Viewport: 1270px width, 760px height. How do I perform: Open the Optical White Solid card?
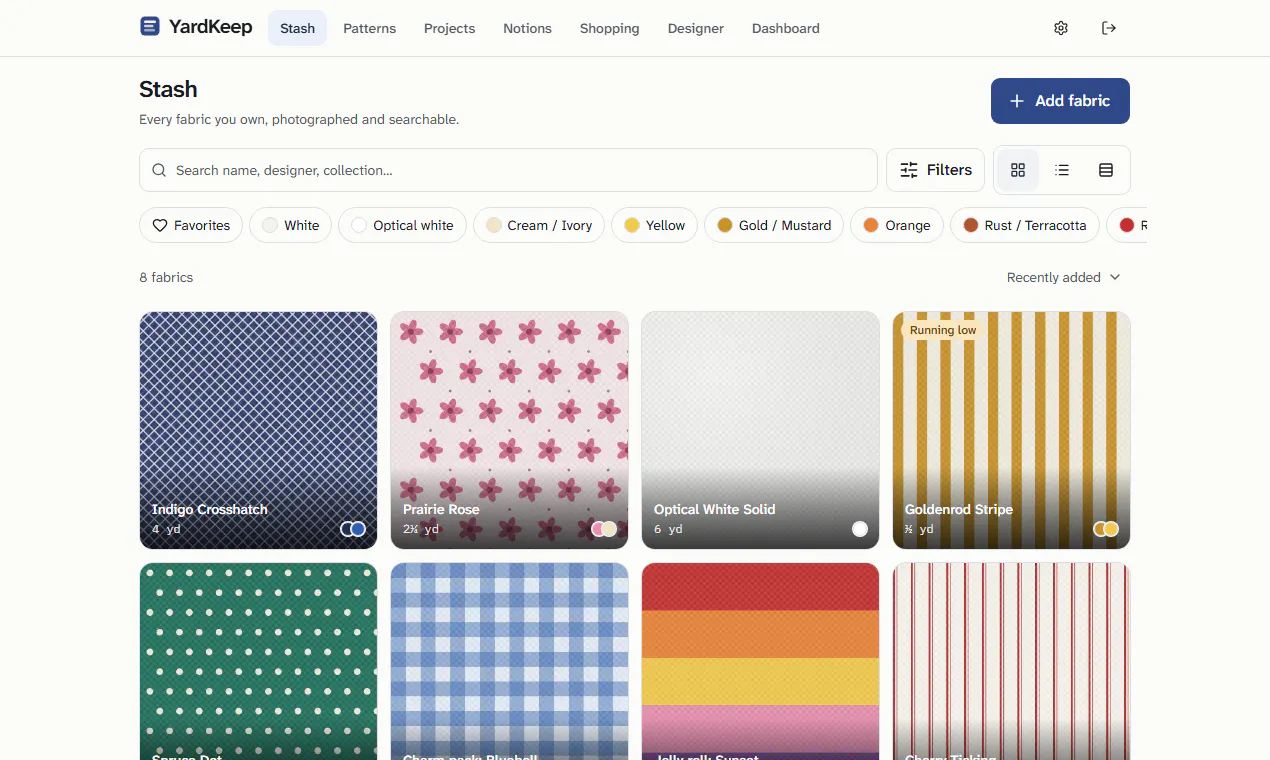point(760,430)
